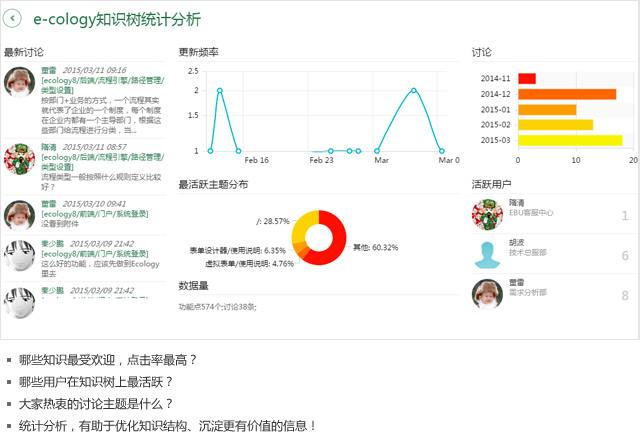Click 隋清's avatar in the active users list
640x440 pixels.
(x=488, y=214)
